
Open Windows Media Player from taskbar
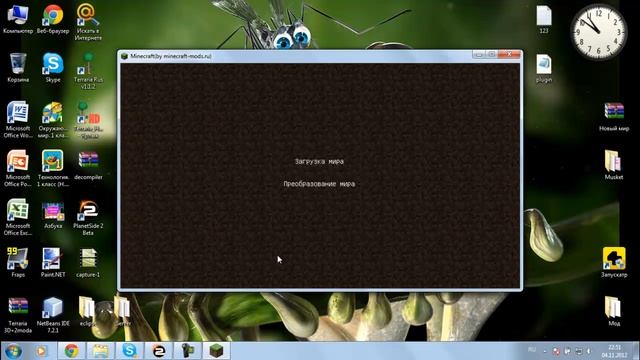click(x=41, y=351)
